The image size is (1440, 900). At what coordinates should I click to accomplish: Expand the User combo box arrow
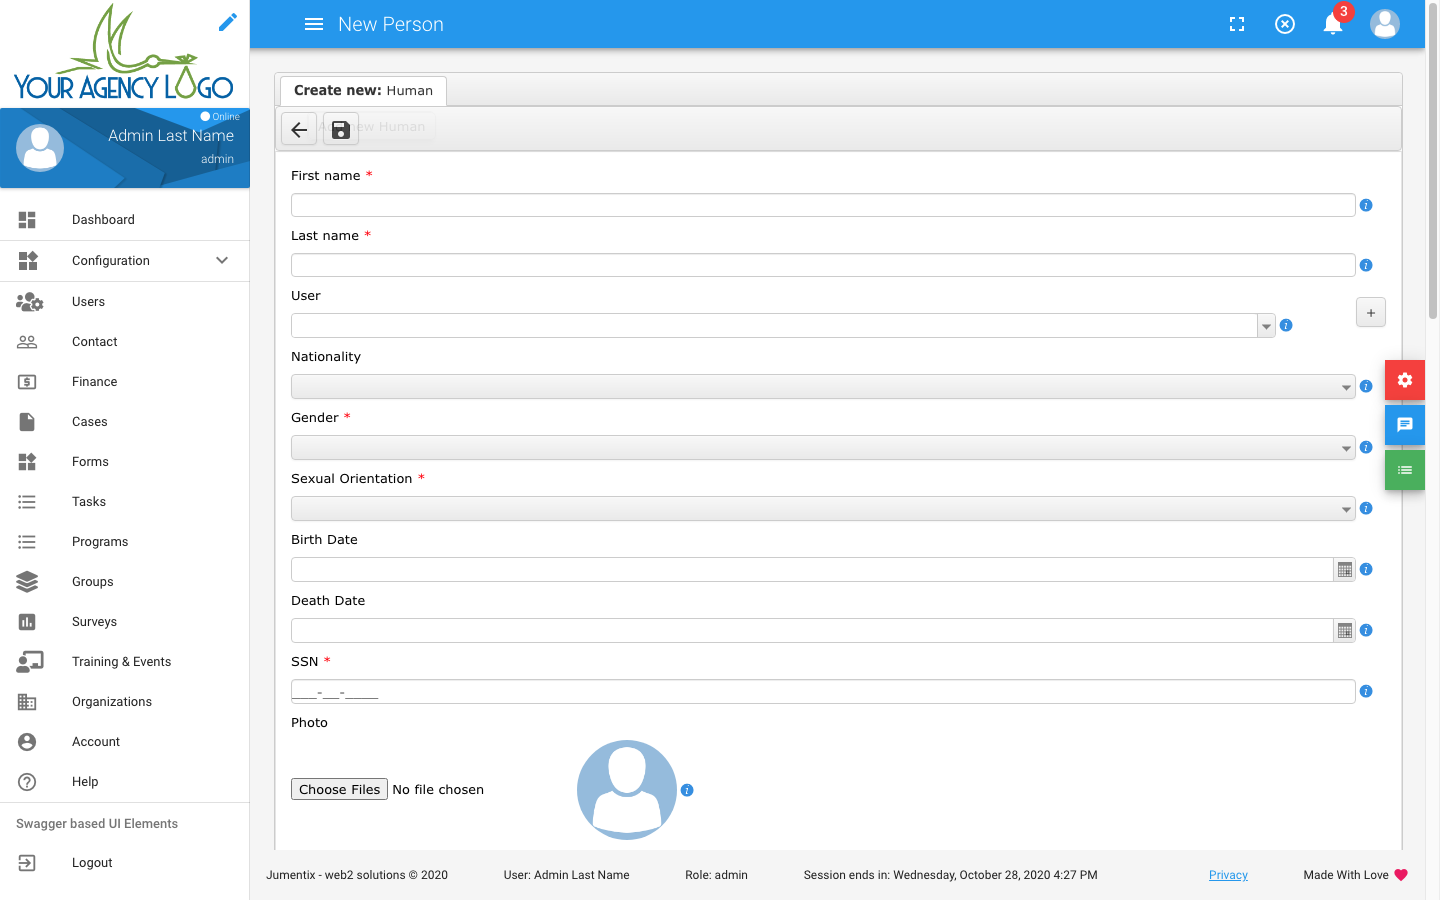pos(1266,326)
